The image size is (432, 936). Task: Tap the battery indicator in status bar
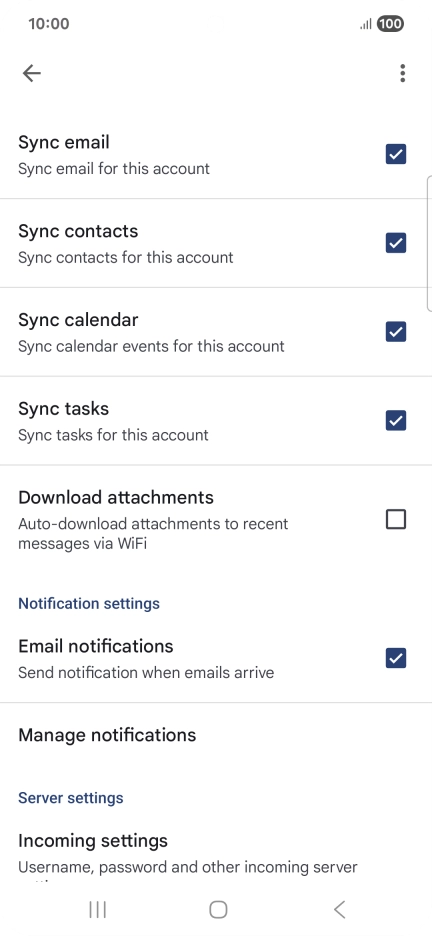tap(390, 24)
